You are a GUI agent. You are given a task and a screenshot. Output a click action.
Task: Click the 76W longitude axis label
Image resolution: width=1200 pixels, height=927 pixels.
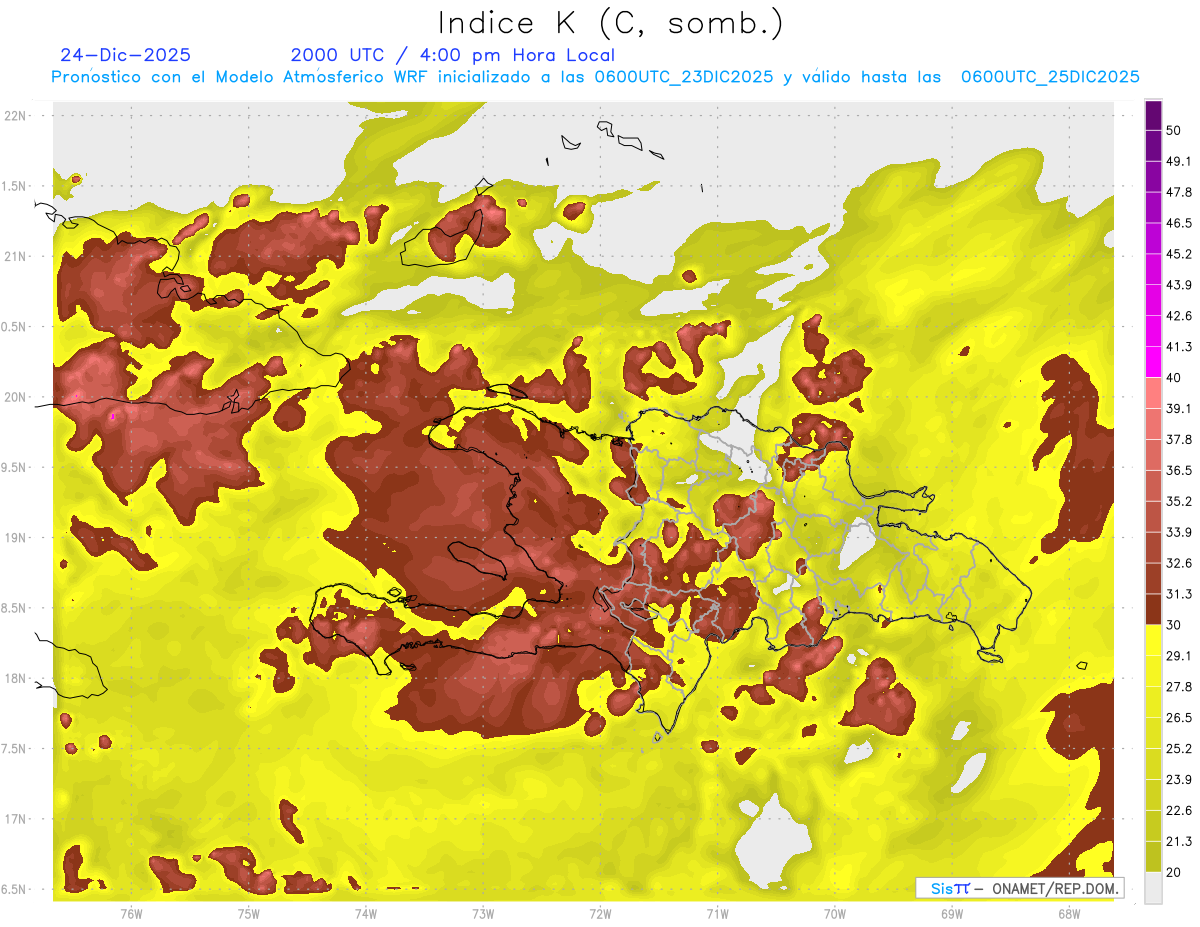click(x=131, y=913)
